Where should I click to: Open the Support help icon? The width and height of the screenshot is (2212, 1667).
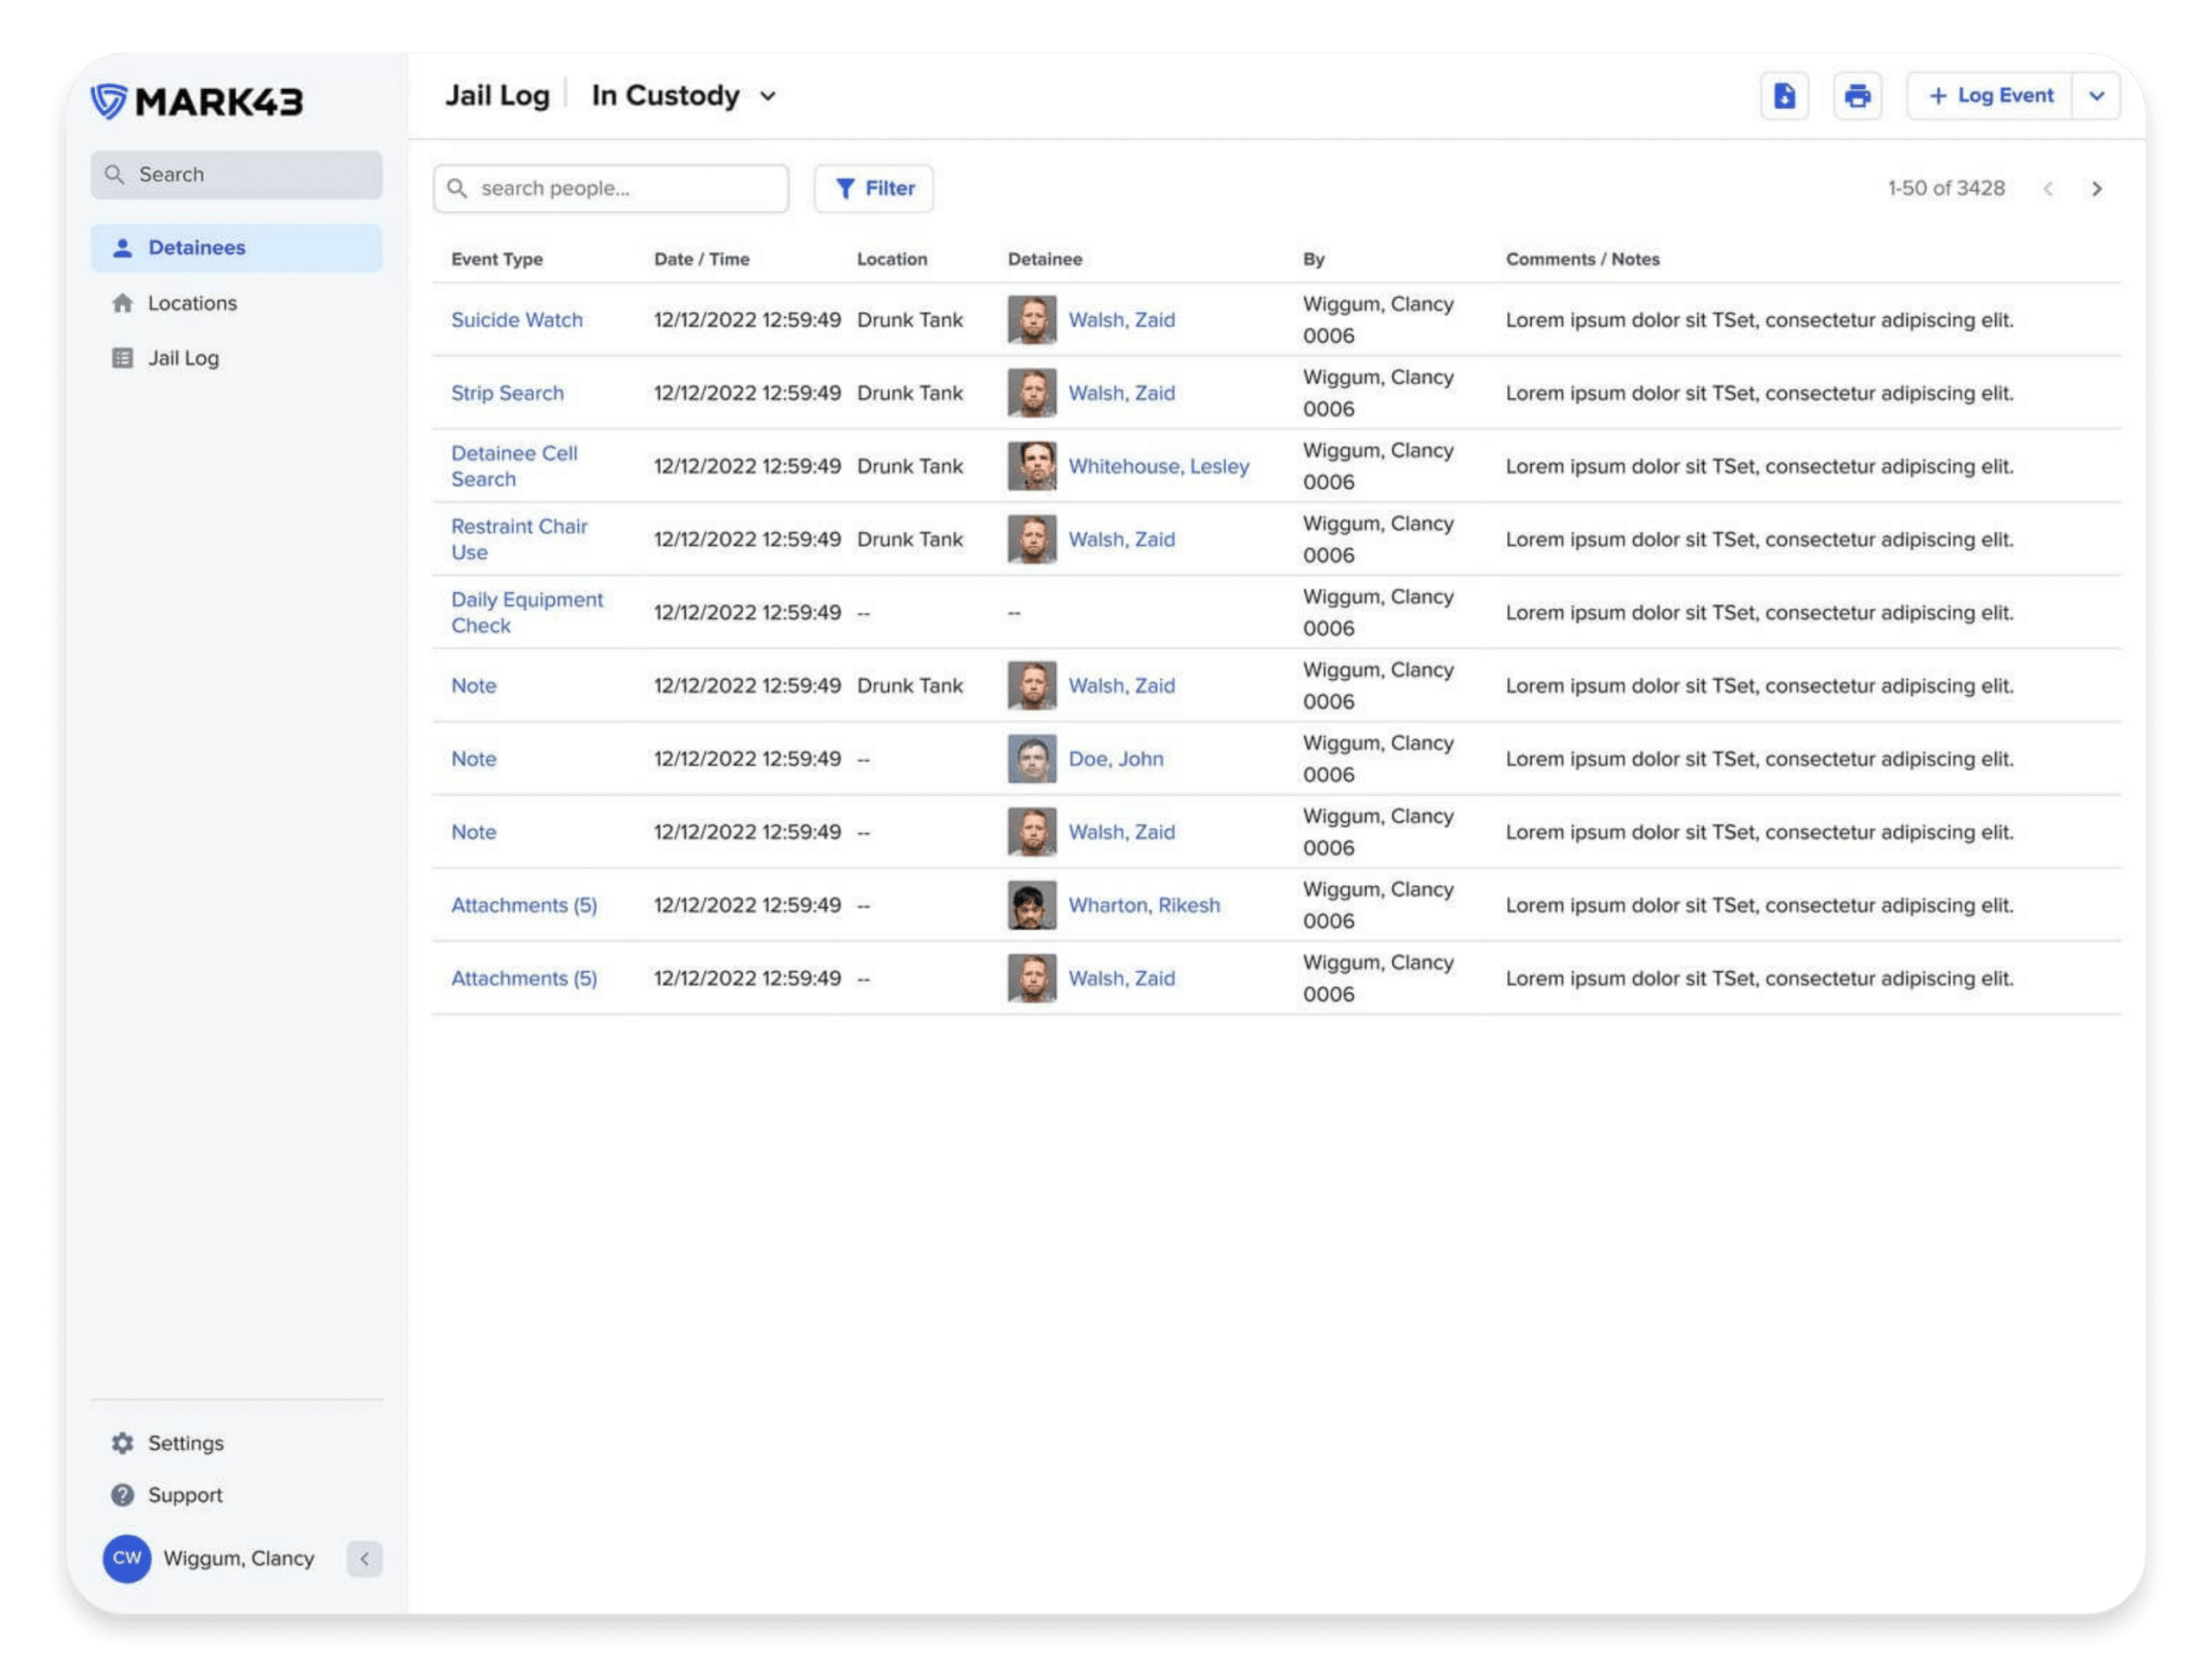coord(122,1495)
